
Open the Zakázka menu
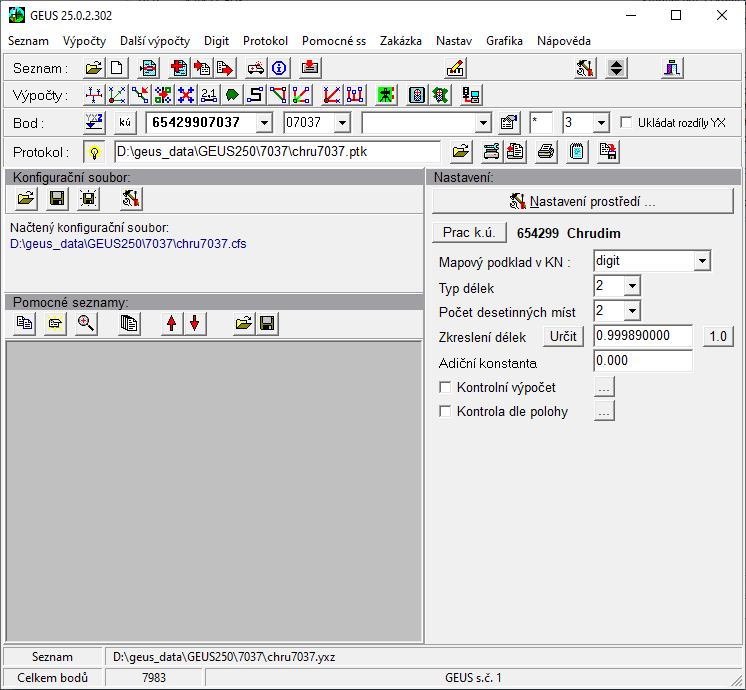click(400, 41)
